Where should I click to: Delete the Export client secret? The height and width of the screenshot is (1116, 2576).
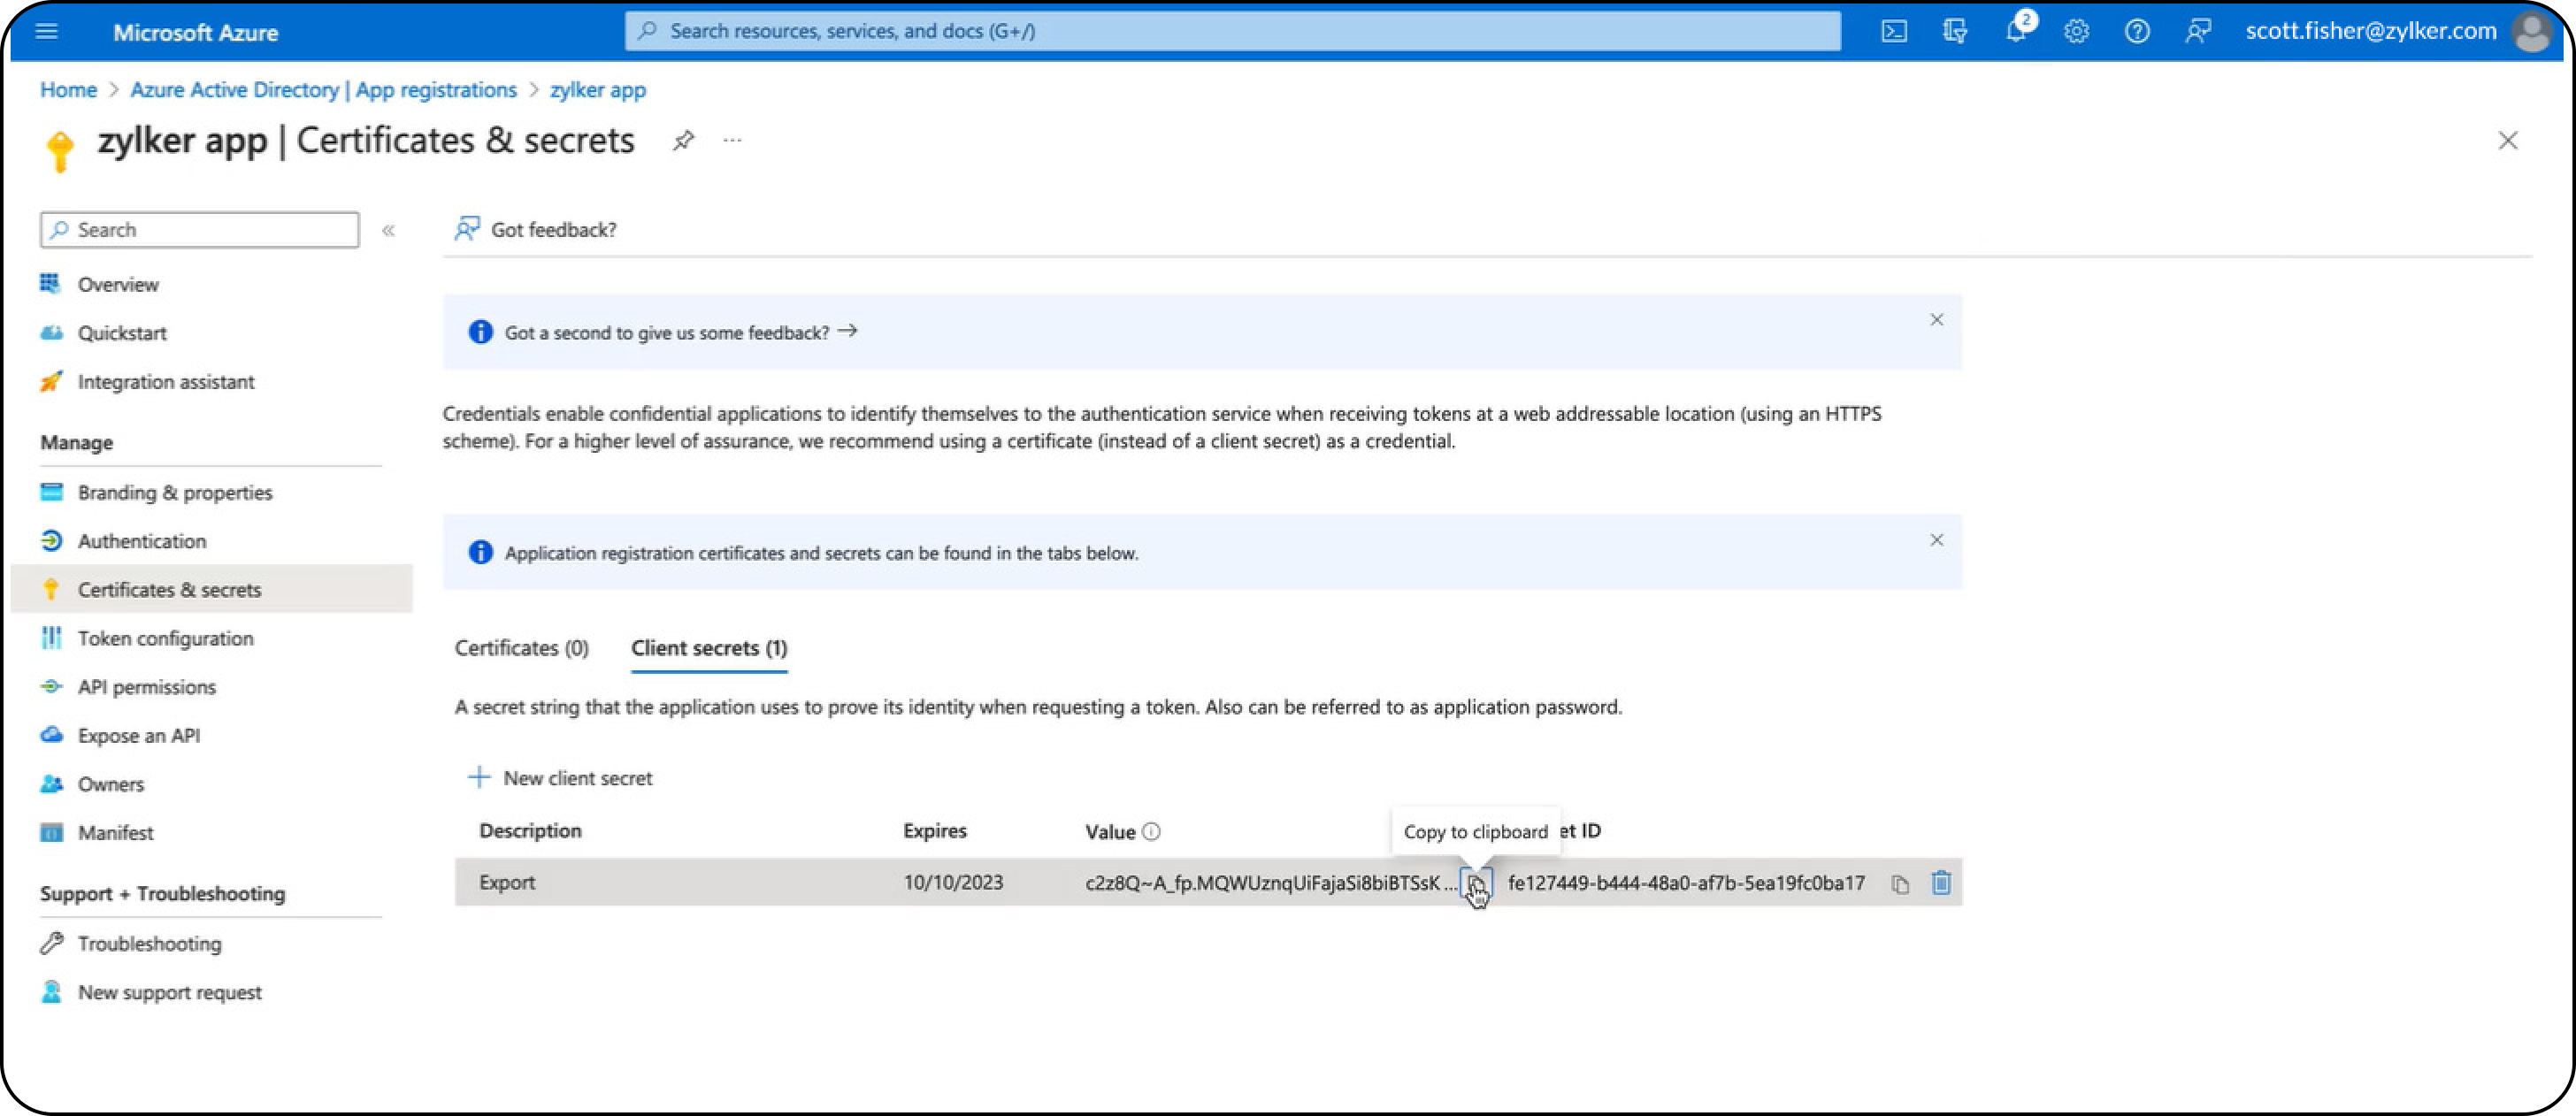click(1940, 883)
